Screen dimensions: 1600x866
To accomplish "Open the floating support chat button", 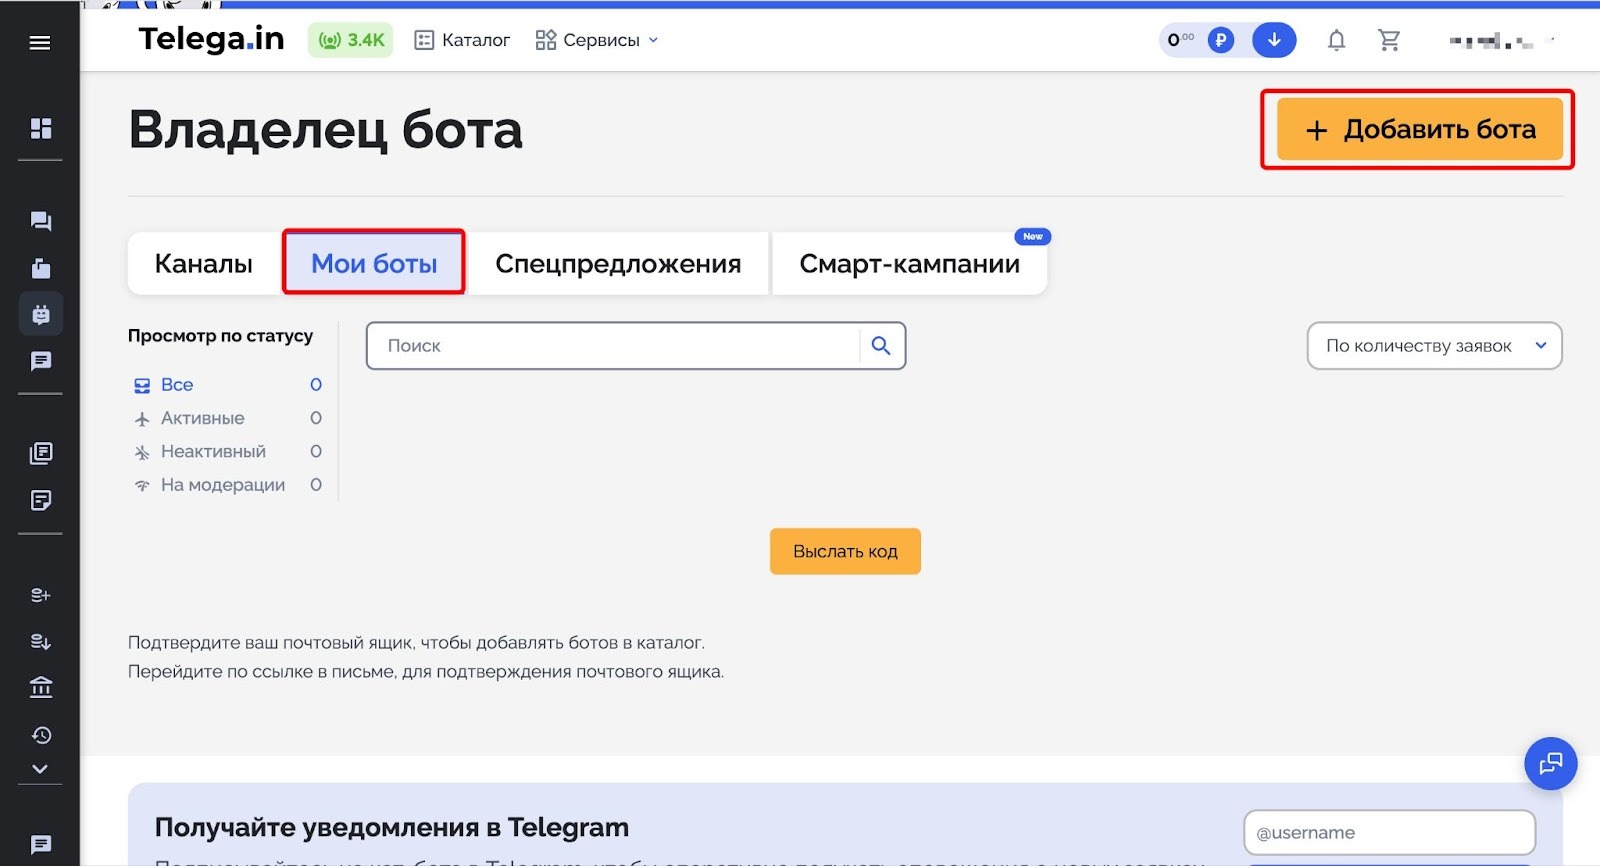I will (1550, 764).
